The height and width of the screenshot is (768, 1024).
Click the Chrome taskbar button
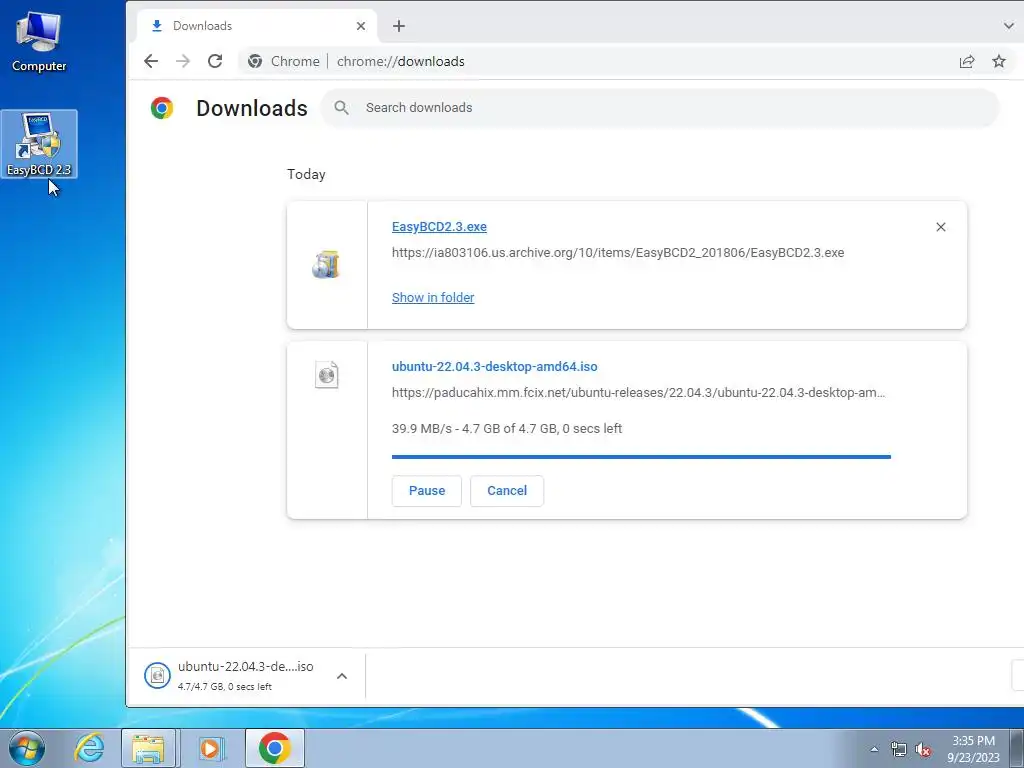pyautogui.click(x=275, y=748)
